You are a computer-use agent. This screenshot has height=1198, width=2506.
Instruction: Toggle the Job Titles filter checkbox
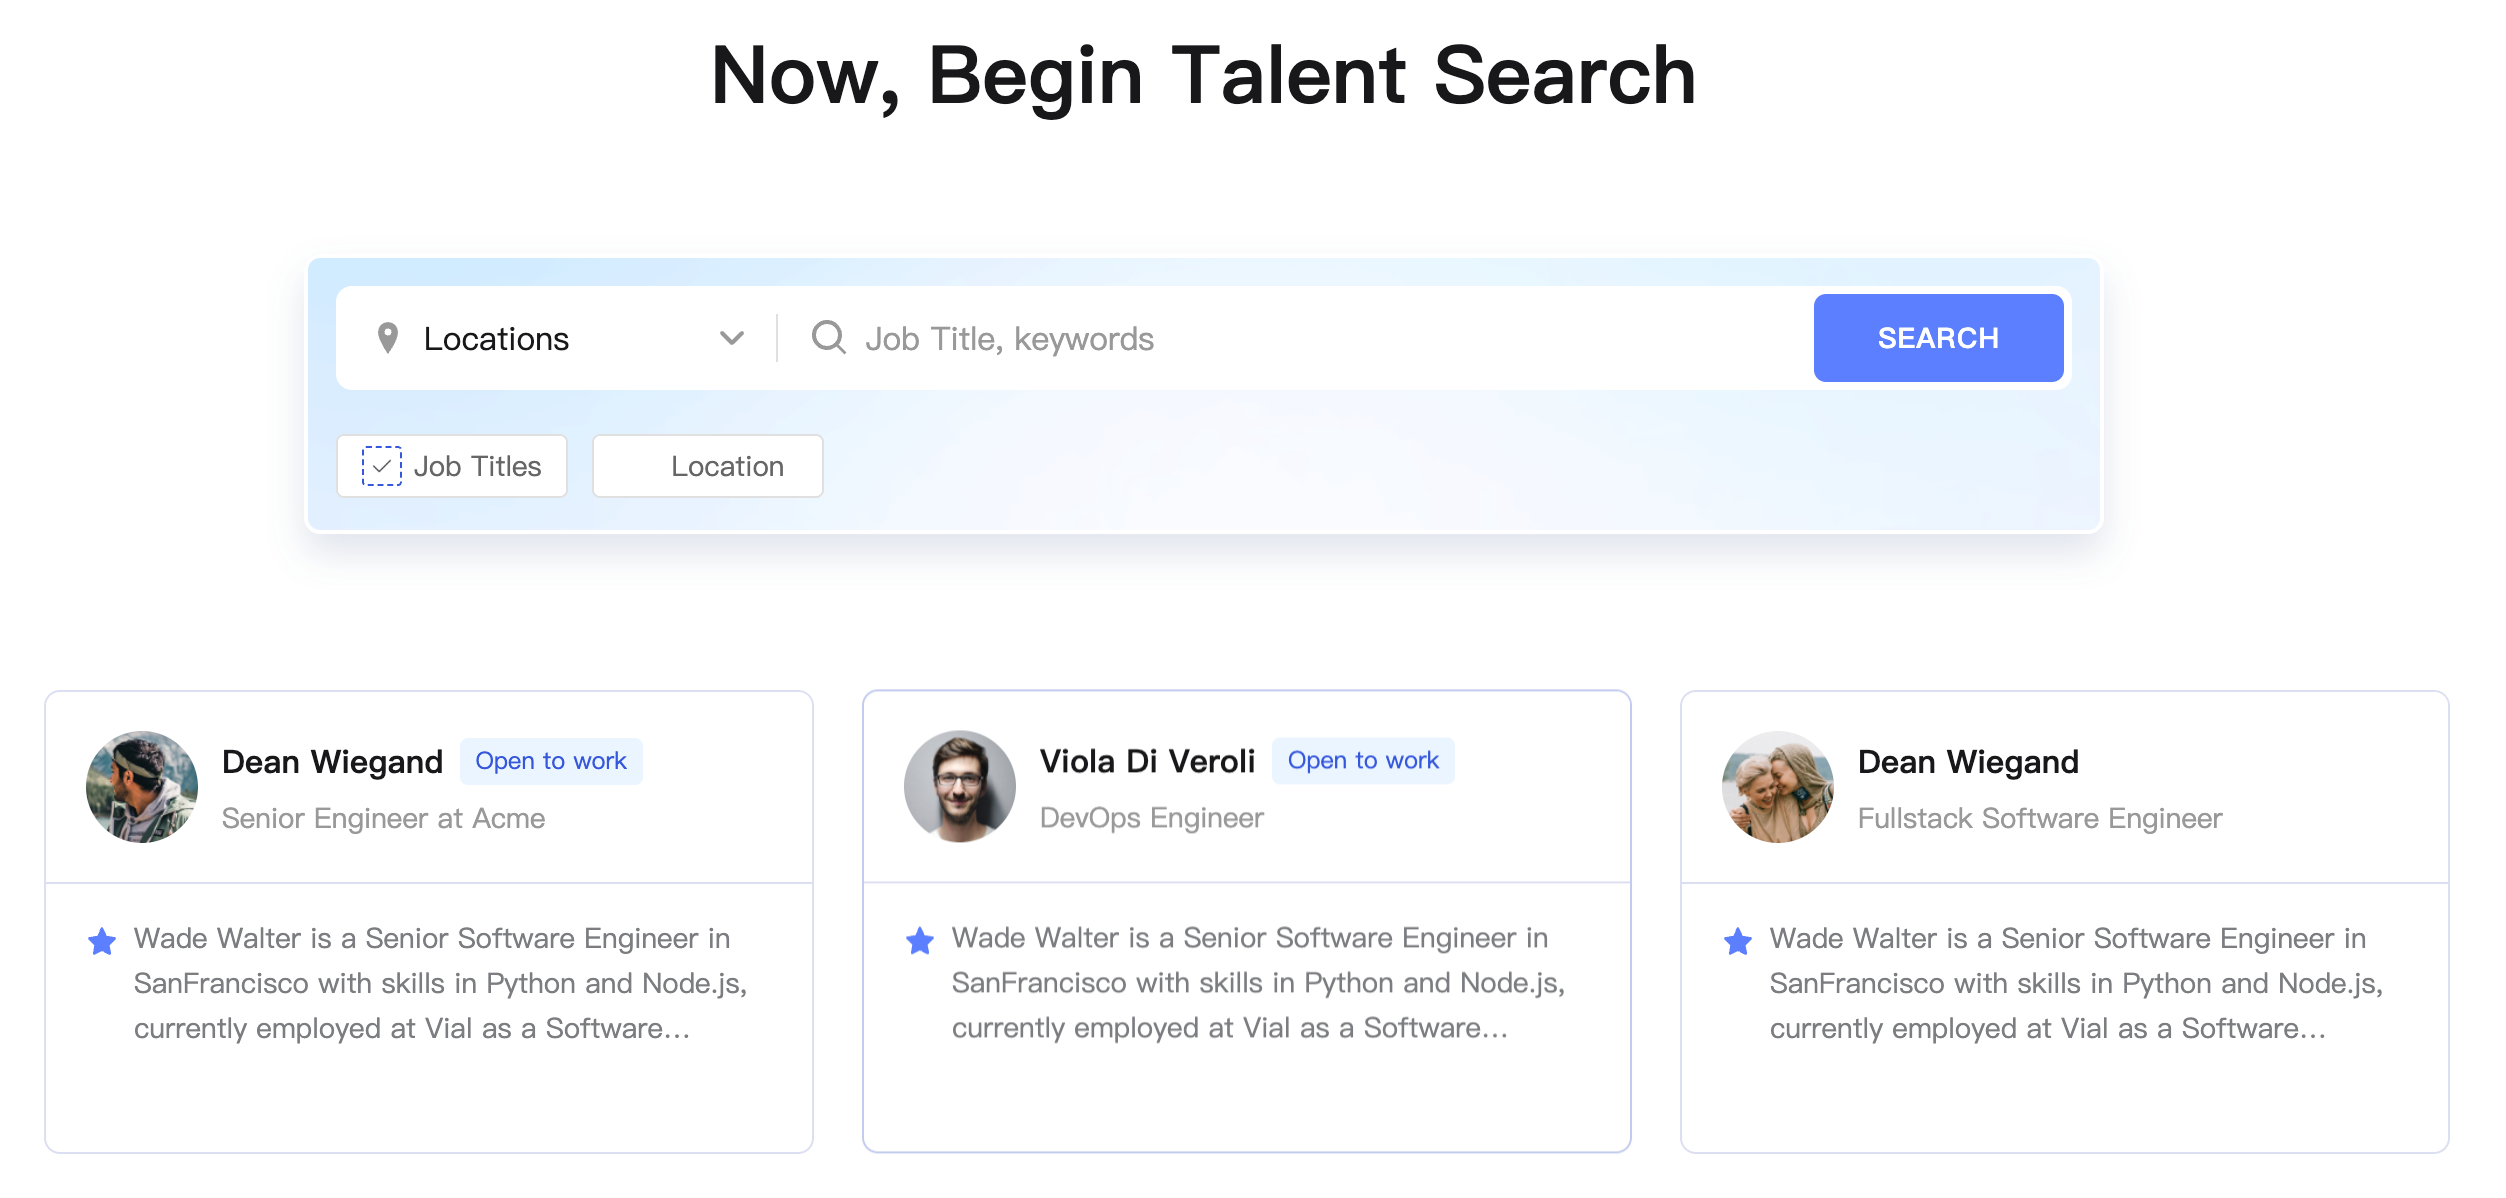381,465
